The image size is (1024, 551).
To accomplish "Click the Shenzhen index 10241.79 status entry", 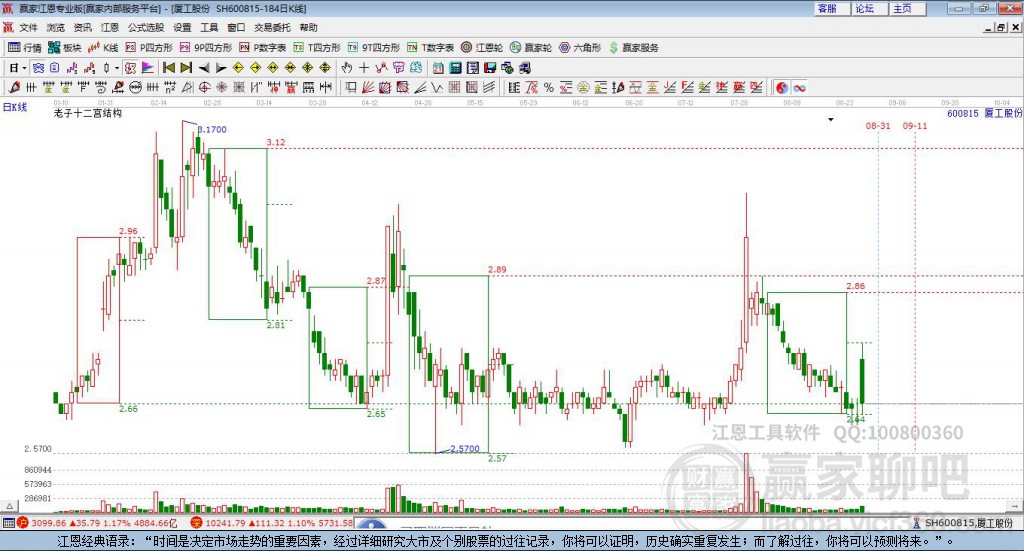I will point(272,523).
